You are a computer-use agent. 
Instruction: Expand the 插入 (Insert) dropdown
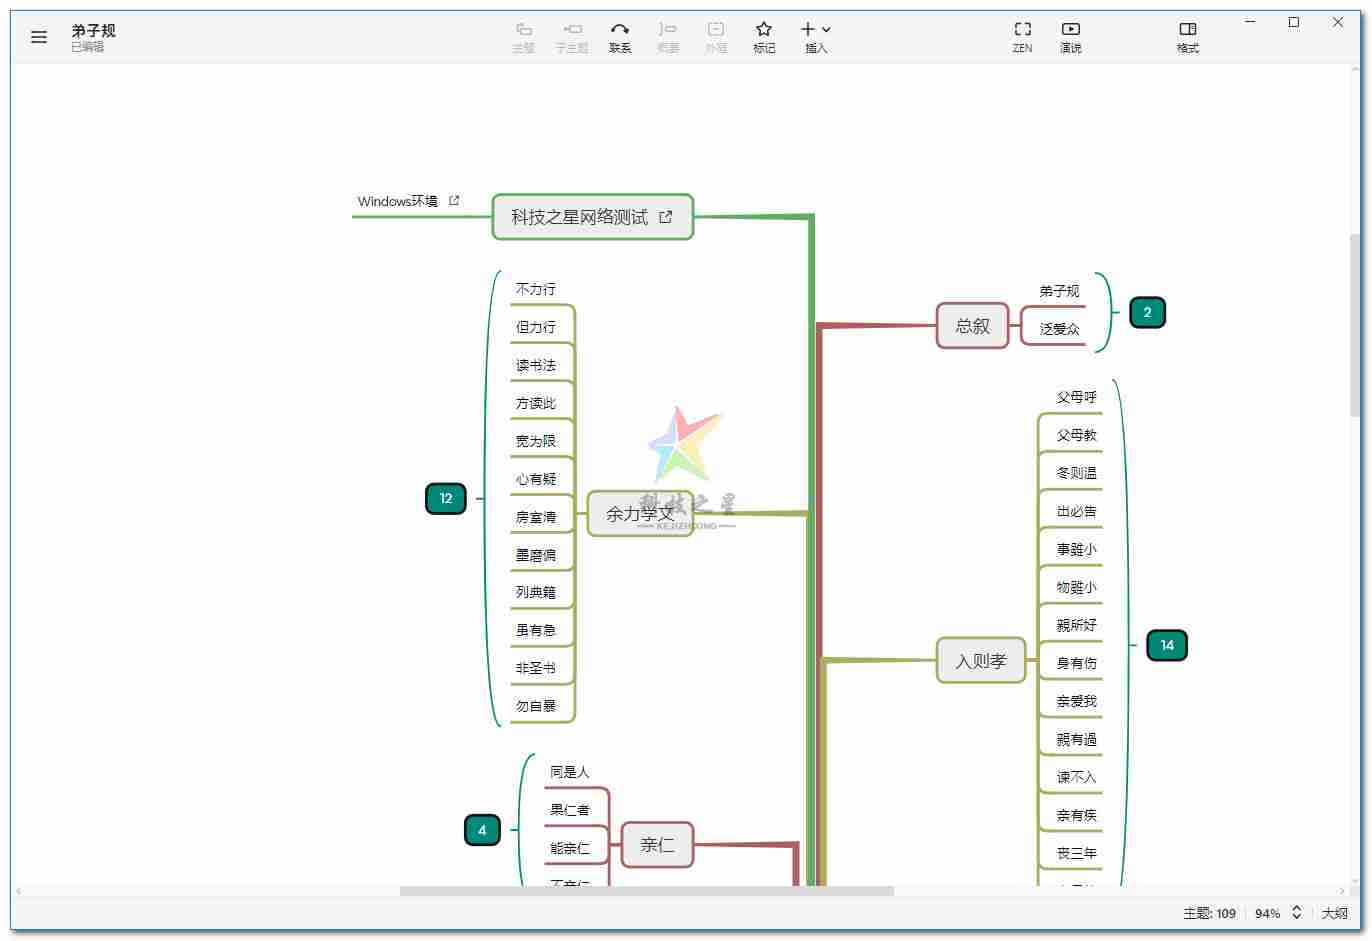point(816,36)
